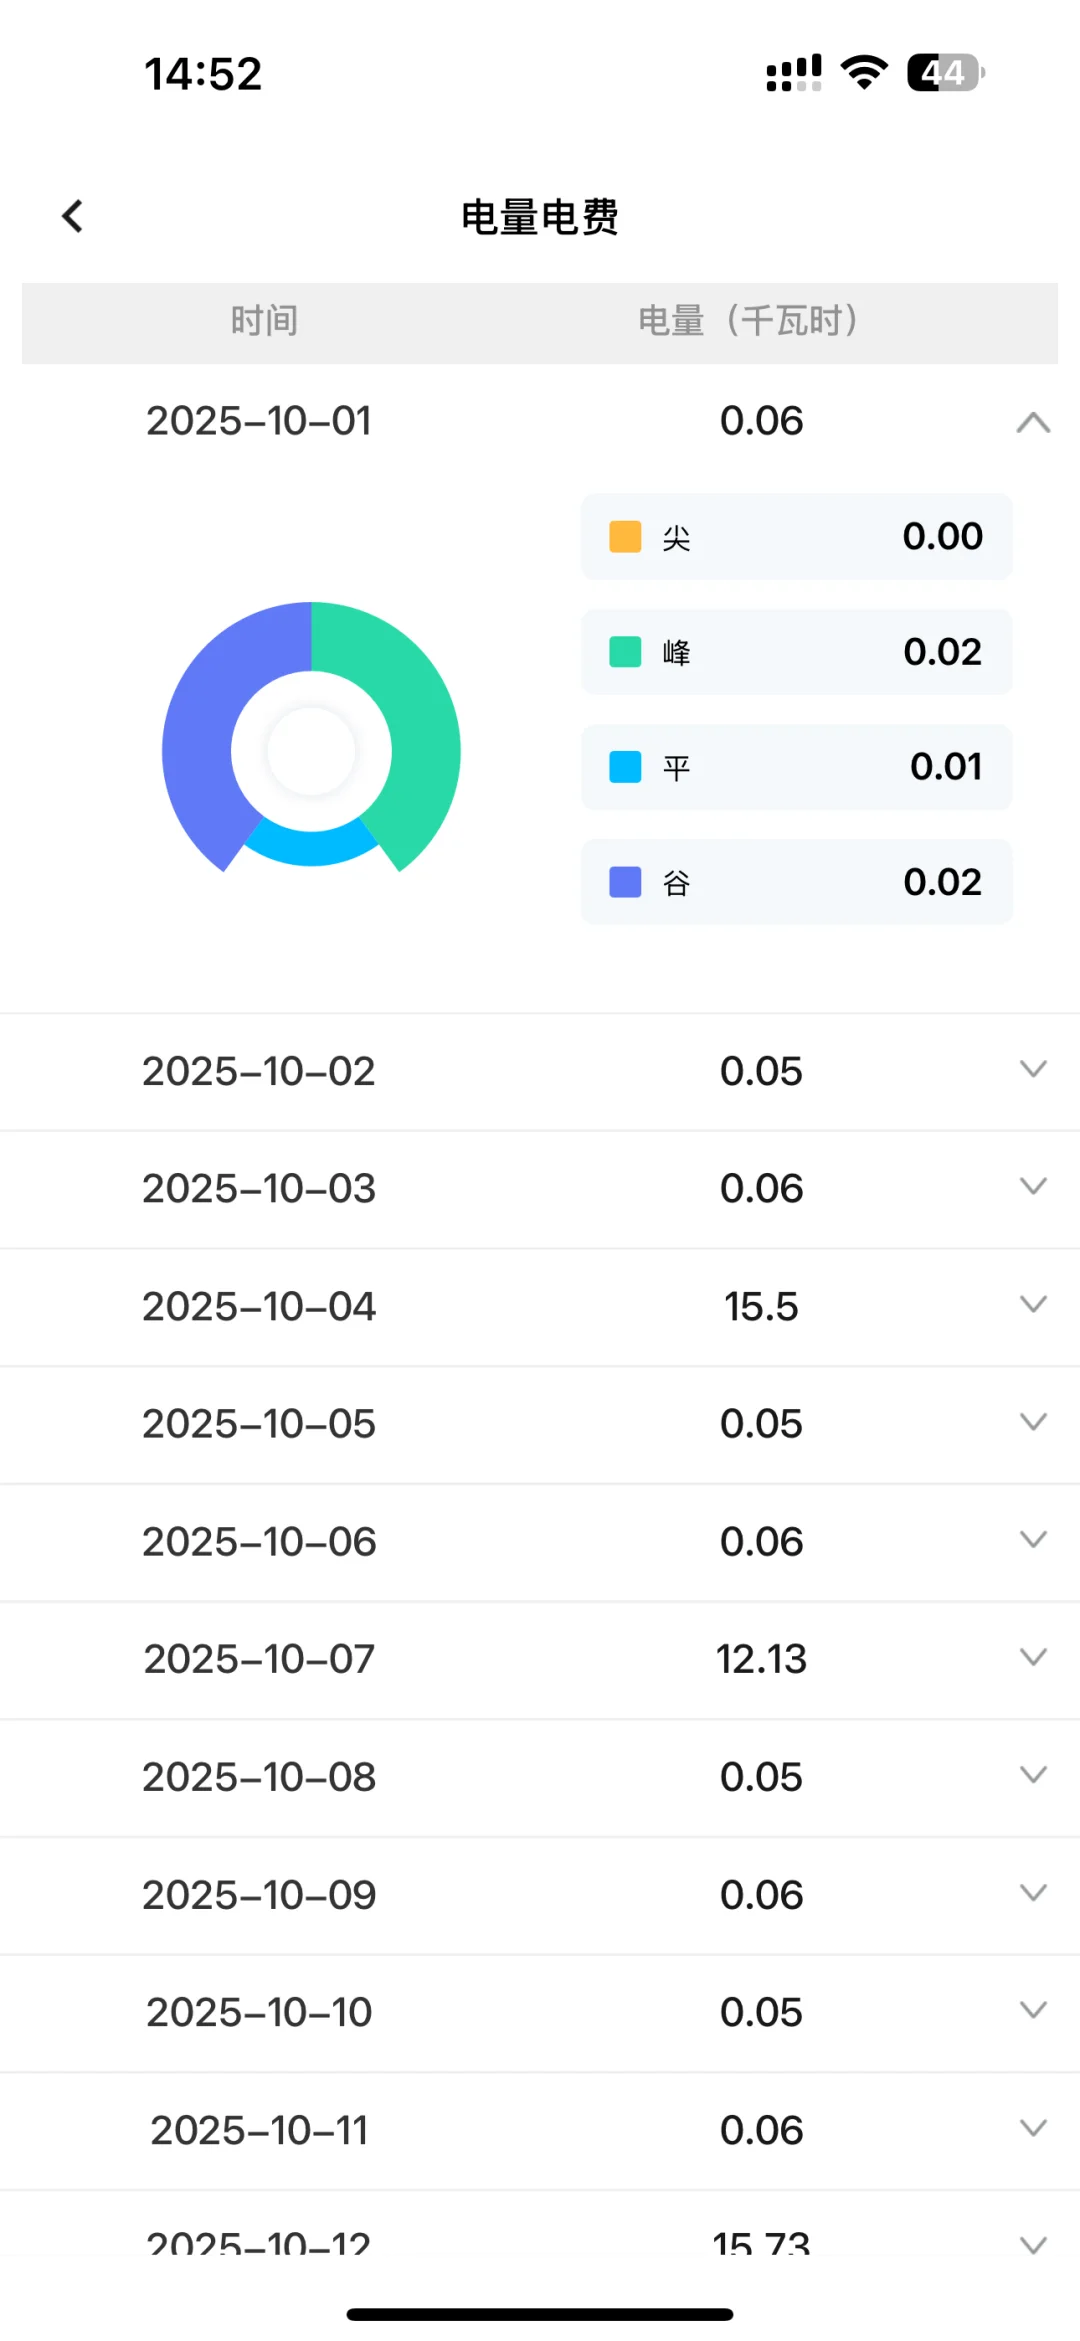The width and height of the screenshot is (1080, 2341).
Task: Click the orange 尖 legend swatch
Action: coord(625,537)
